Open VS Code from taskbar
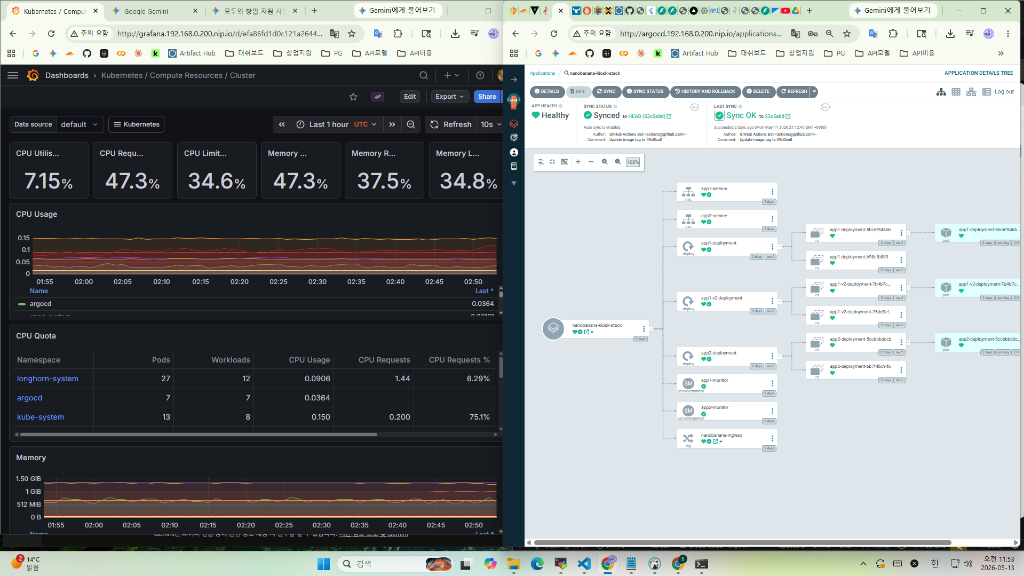The image size is (1024, 576). [584, 564]
